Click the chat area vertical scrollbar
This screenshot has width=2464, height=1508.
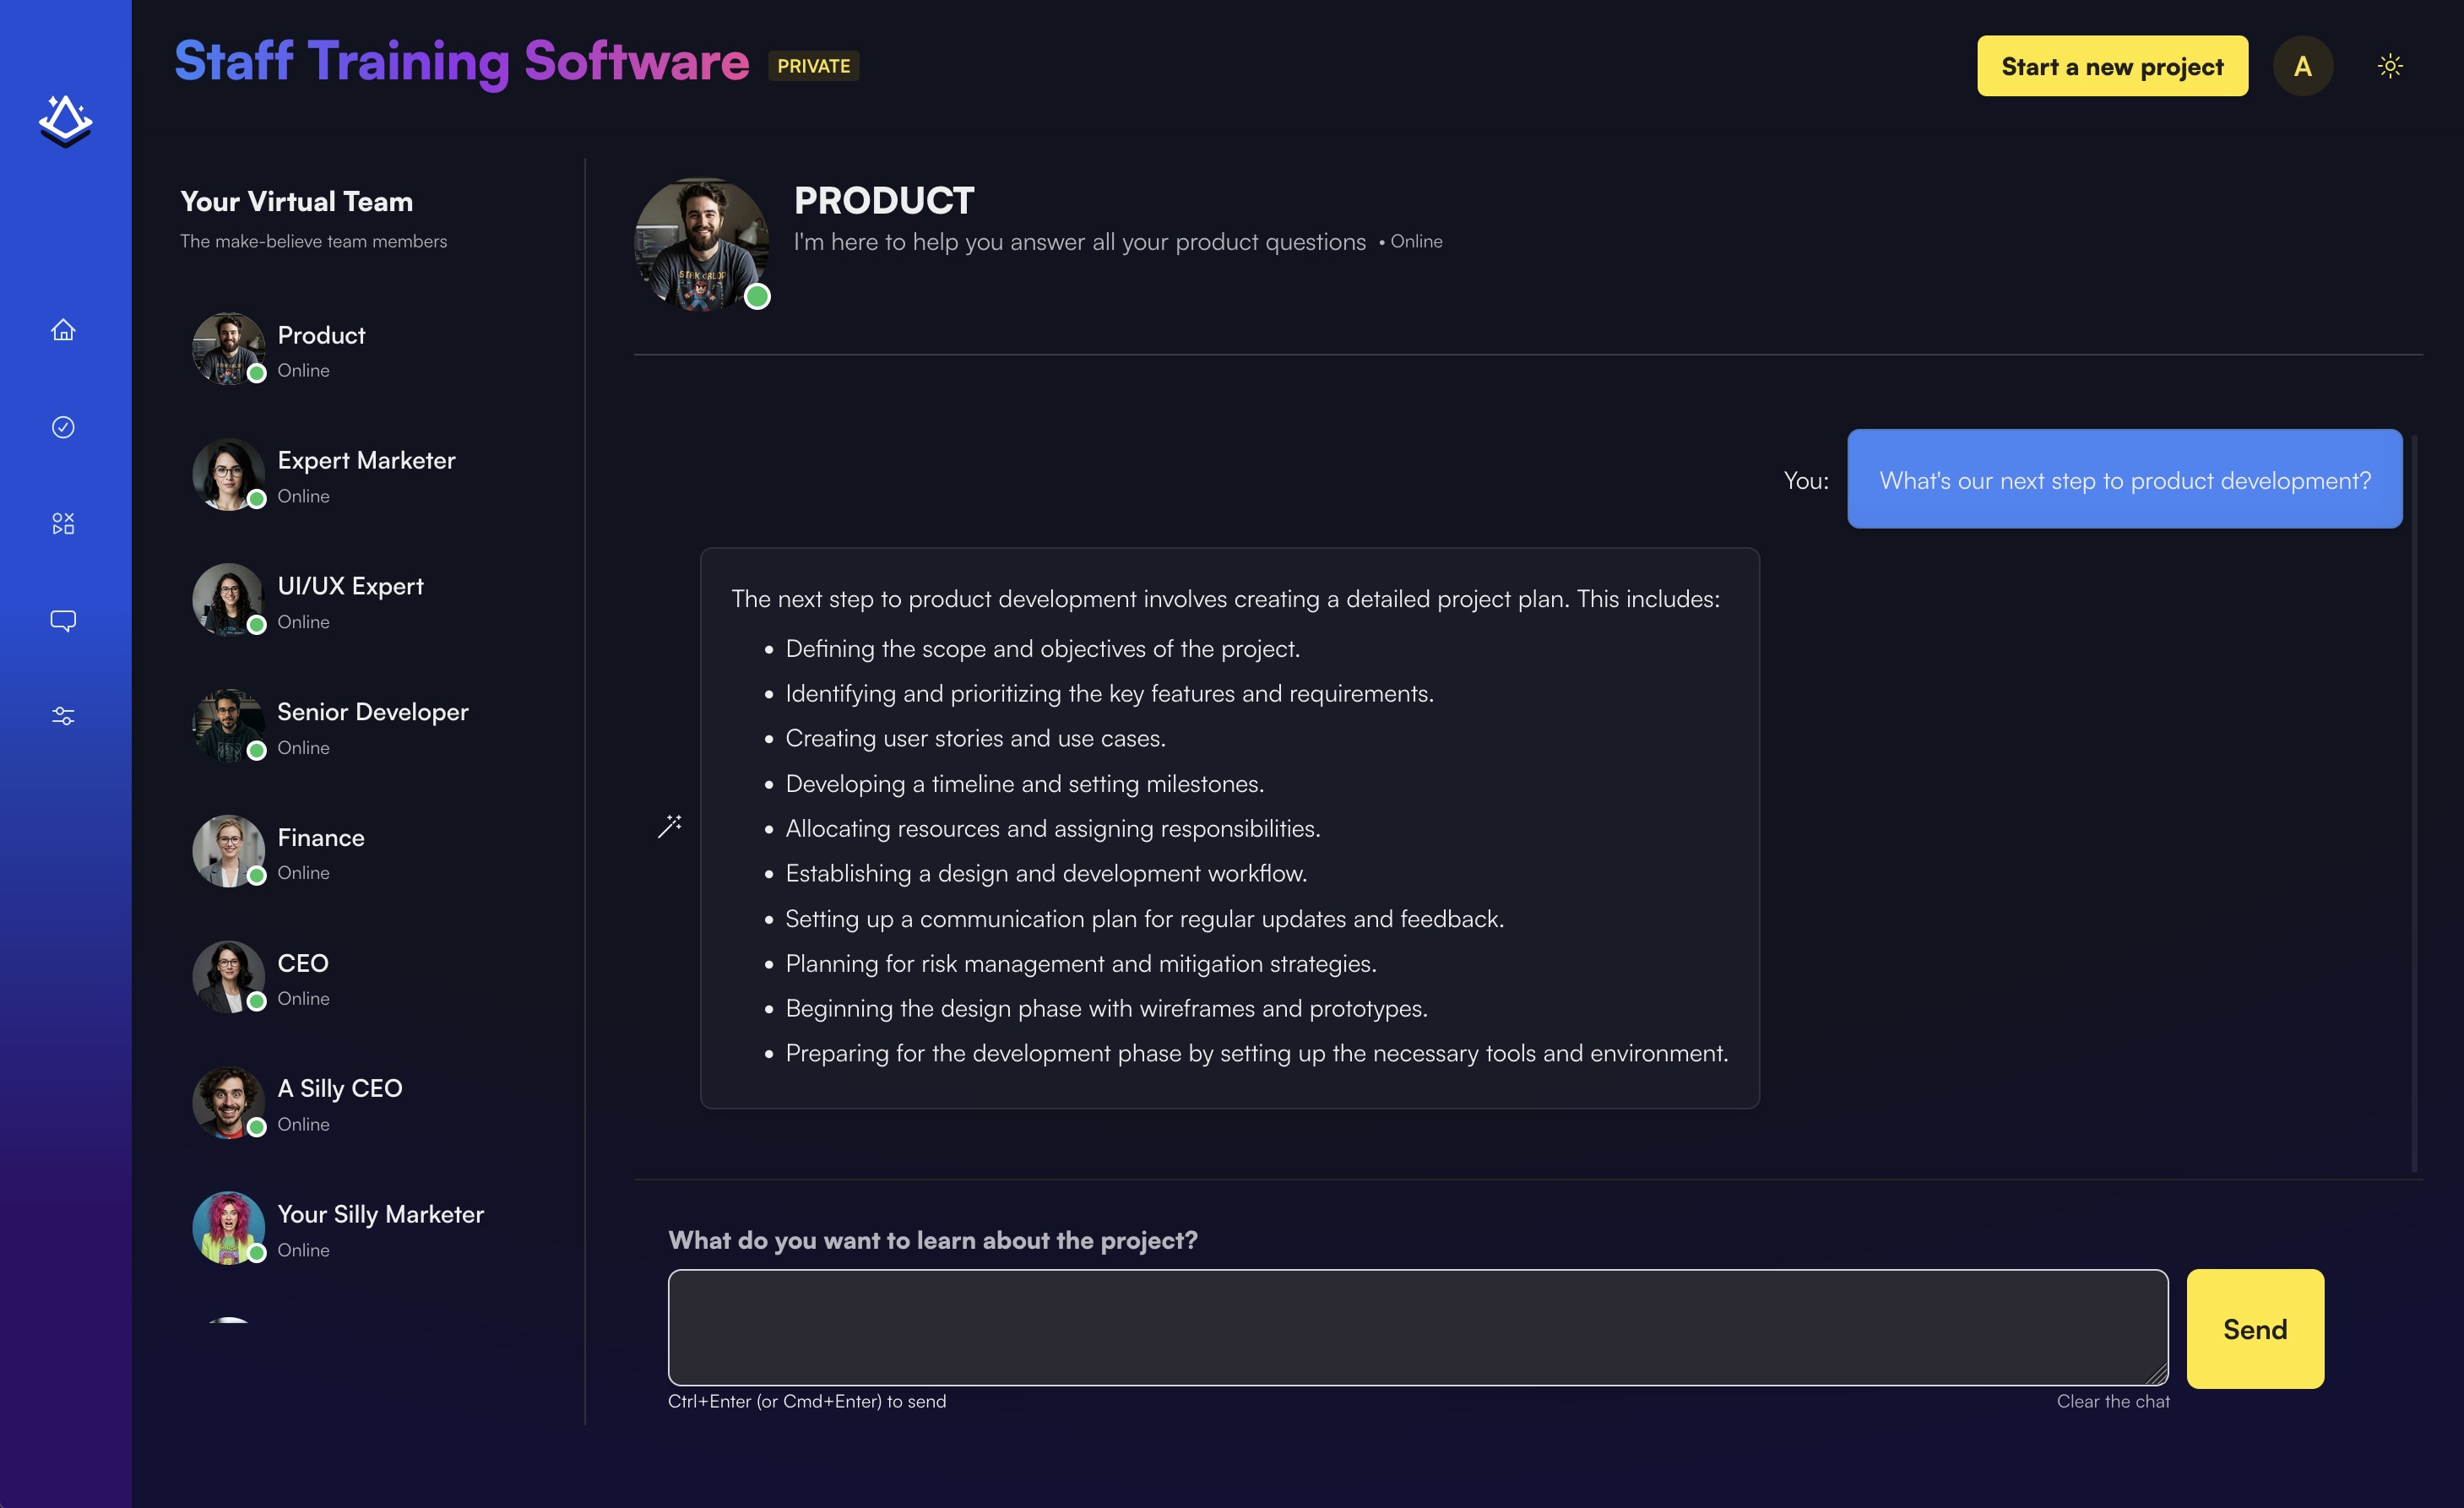point(2414,800)
